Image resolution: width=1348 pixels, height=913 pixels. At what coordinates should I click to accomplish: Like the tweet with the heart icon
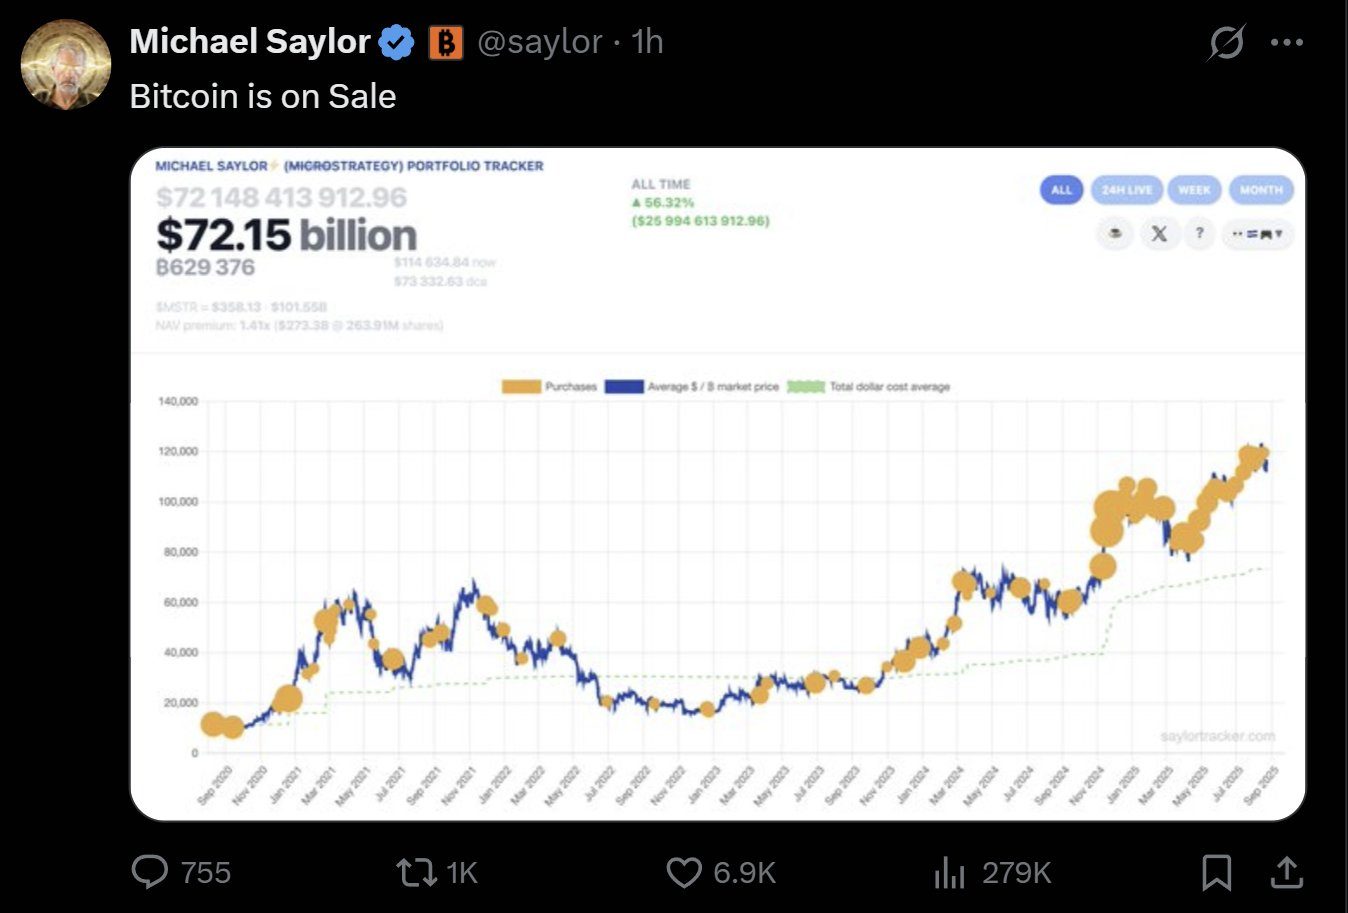tap(684, 871)
